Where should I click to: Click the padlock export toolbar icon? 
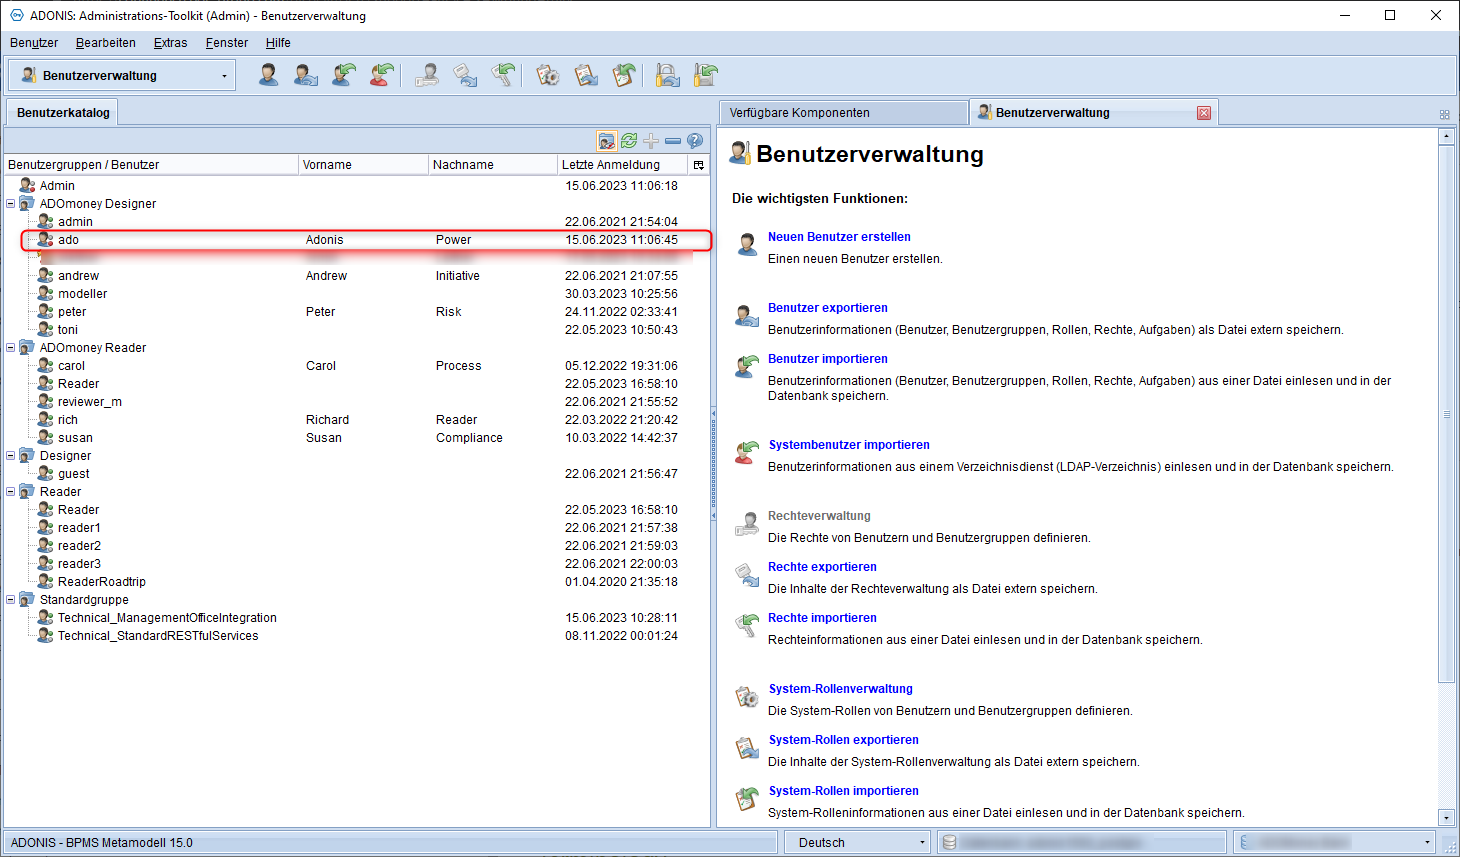pos(668,75)
